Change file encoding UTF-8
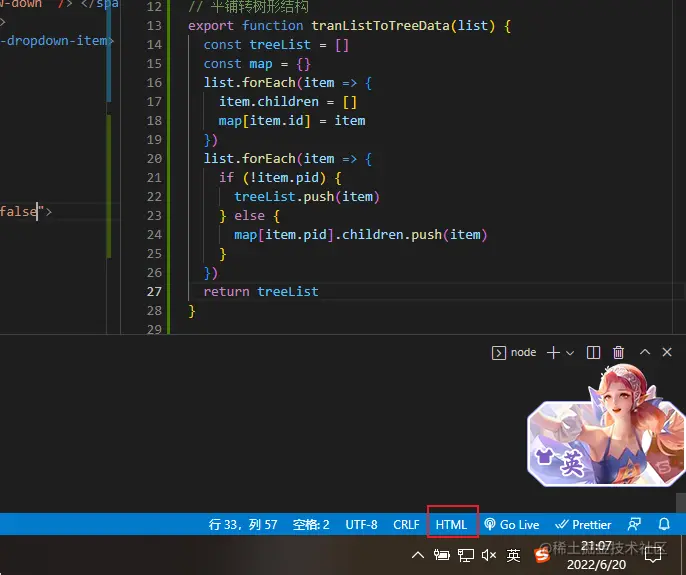The width and height of the screenshot is (686, 575). (361, 524)
